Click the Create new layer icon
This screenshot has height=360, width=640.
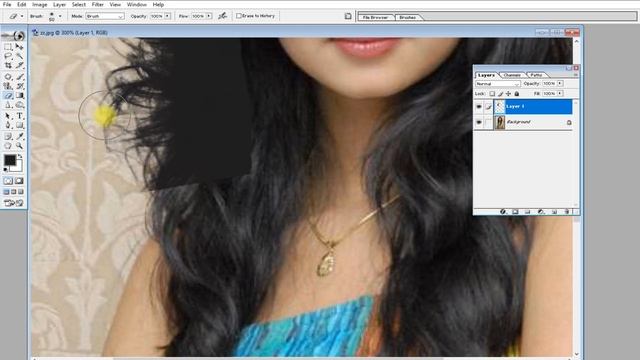(x=554, y=211)
